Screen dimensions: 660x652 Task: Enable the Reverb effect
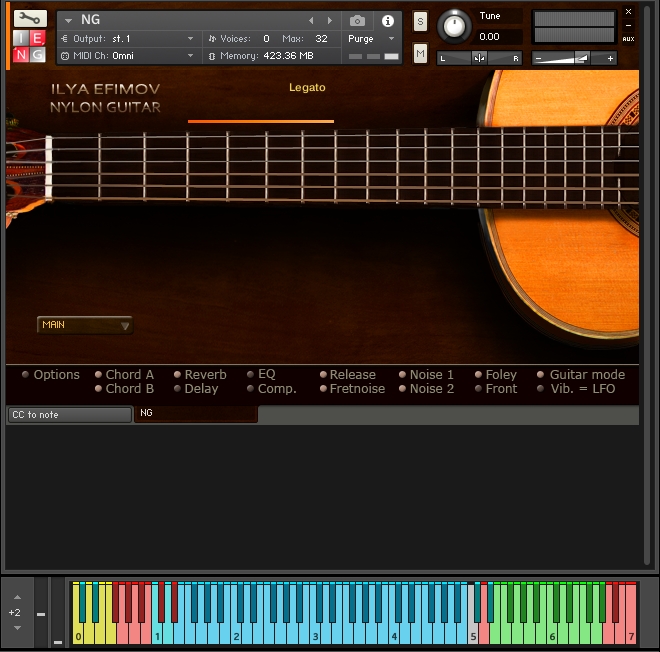coord(177,374)
